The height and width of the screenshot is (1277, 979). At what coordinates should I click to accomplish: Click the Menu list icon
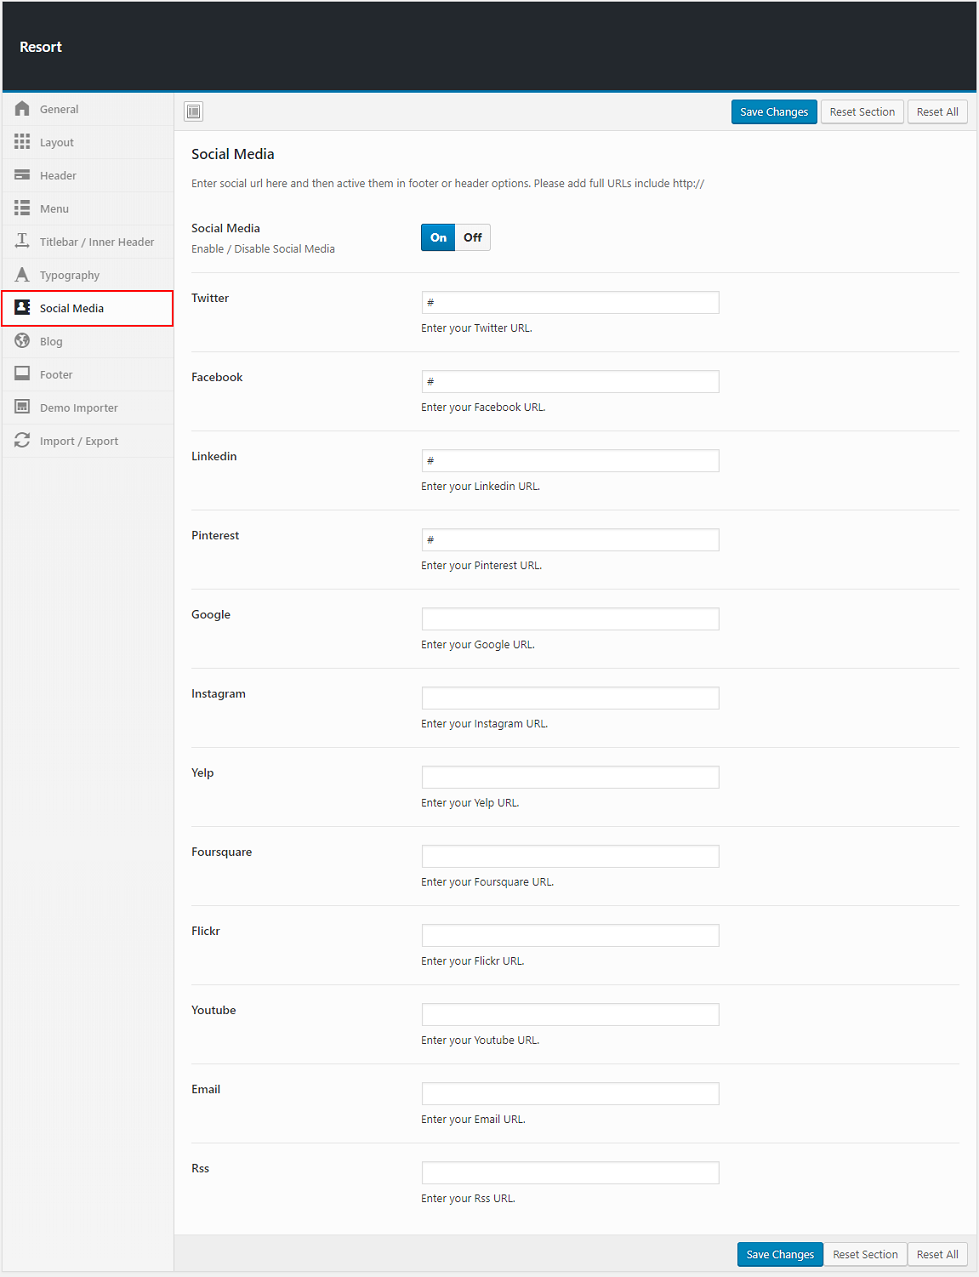pos(22,208)
